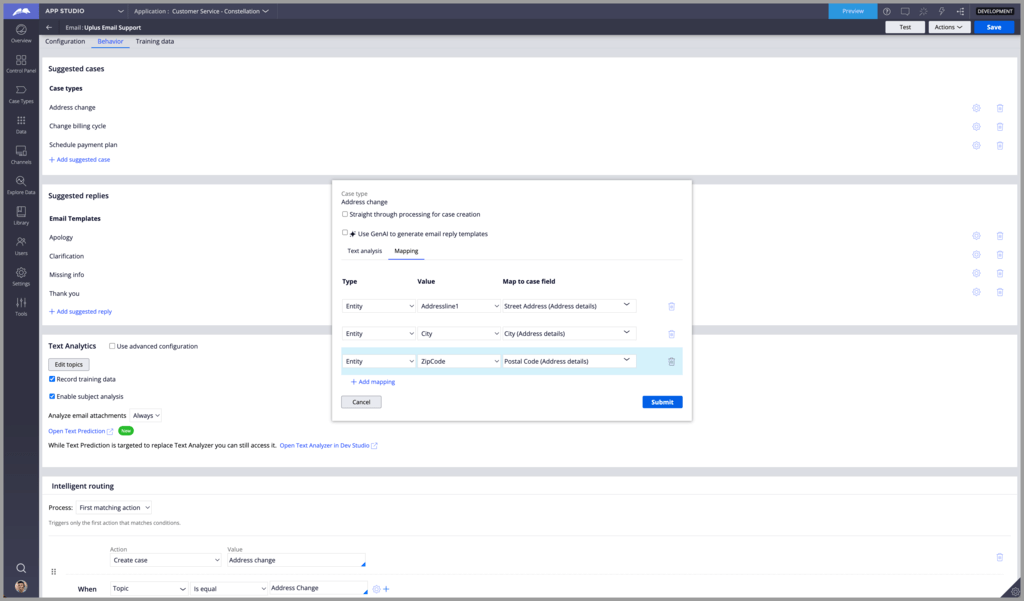Select Channels in the left navigation

[20, 150]
